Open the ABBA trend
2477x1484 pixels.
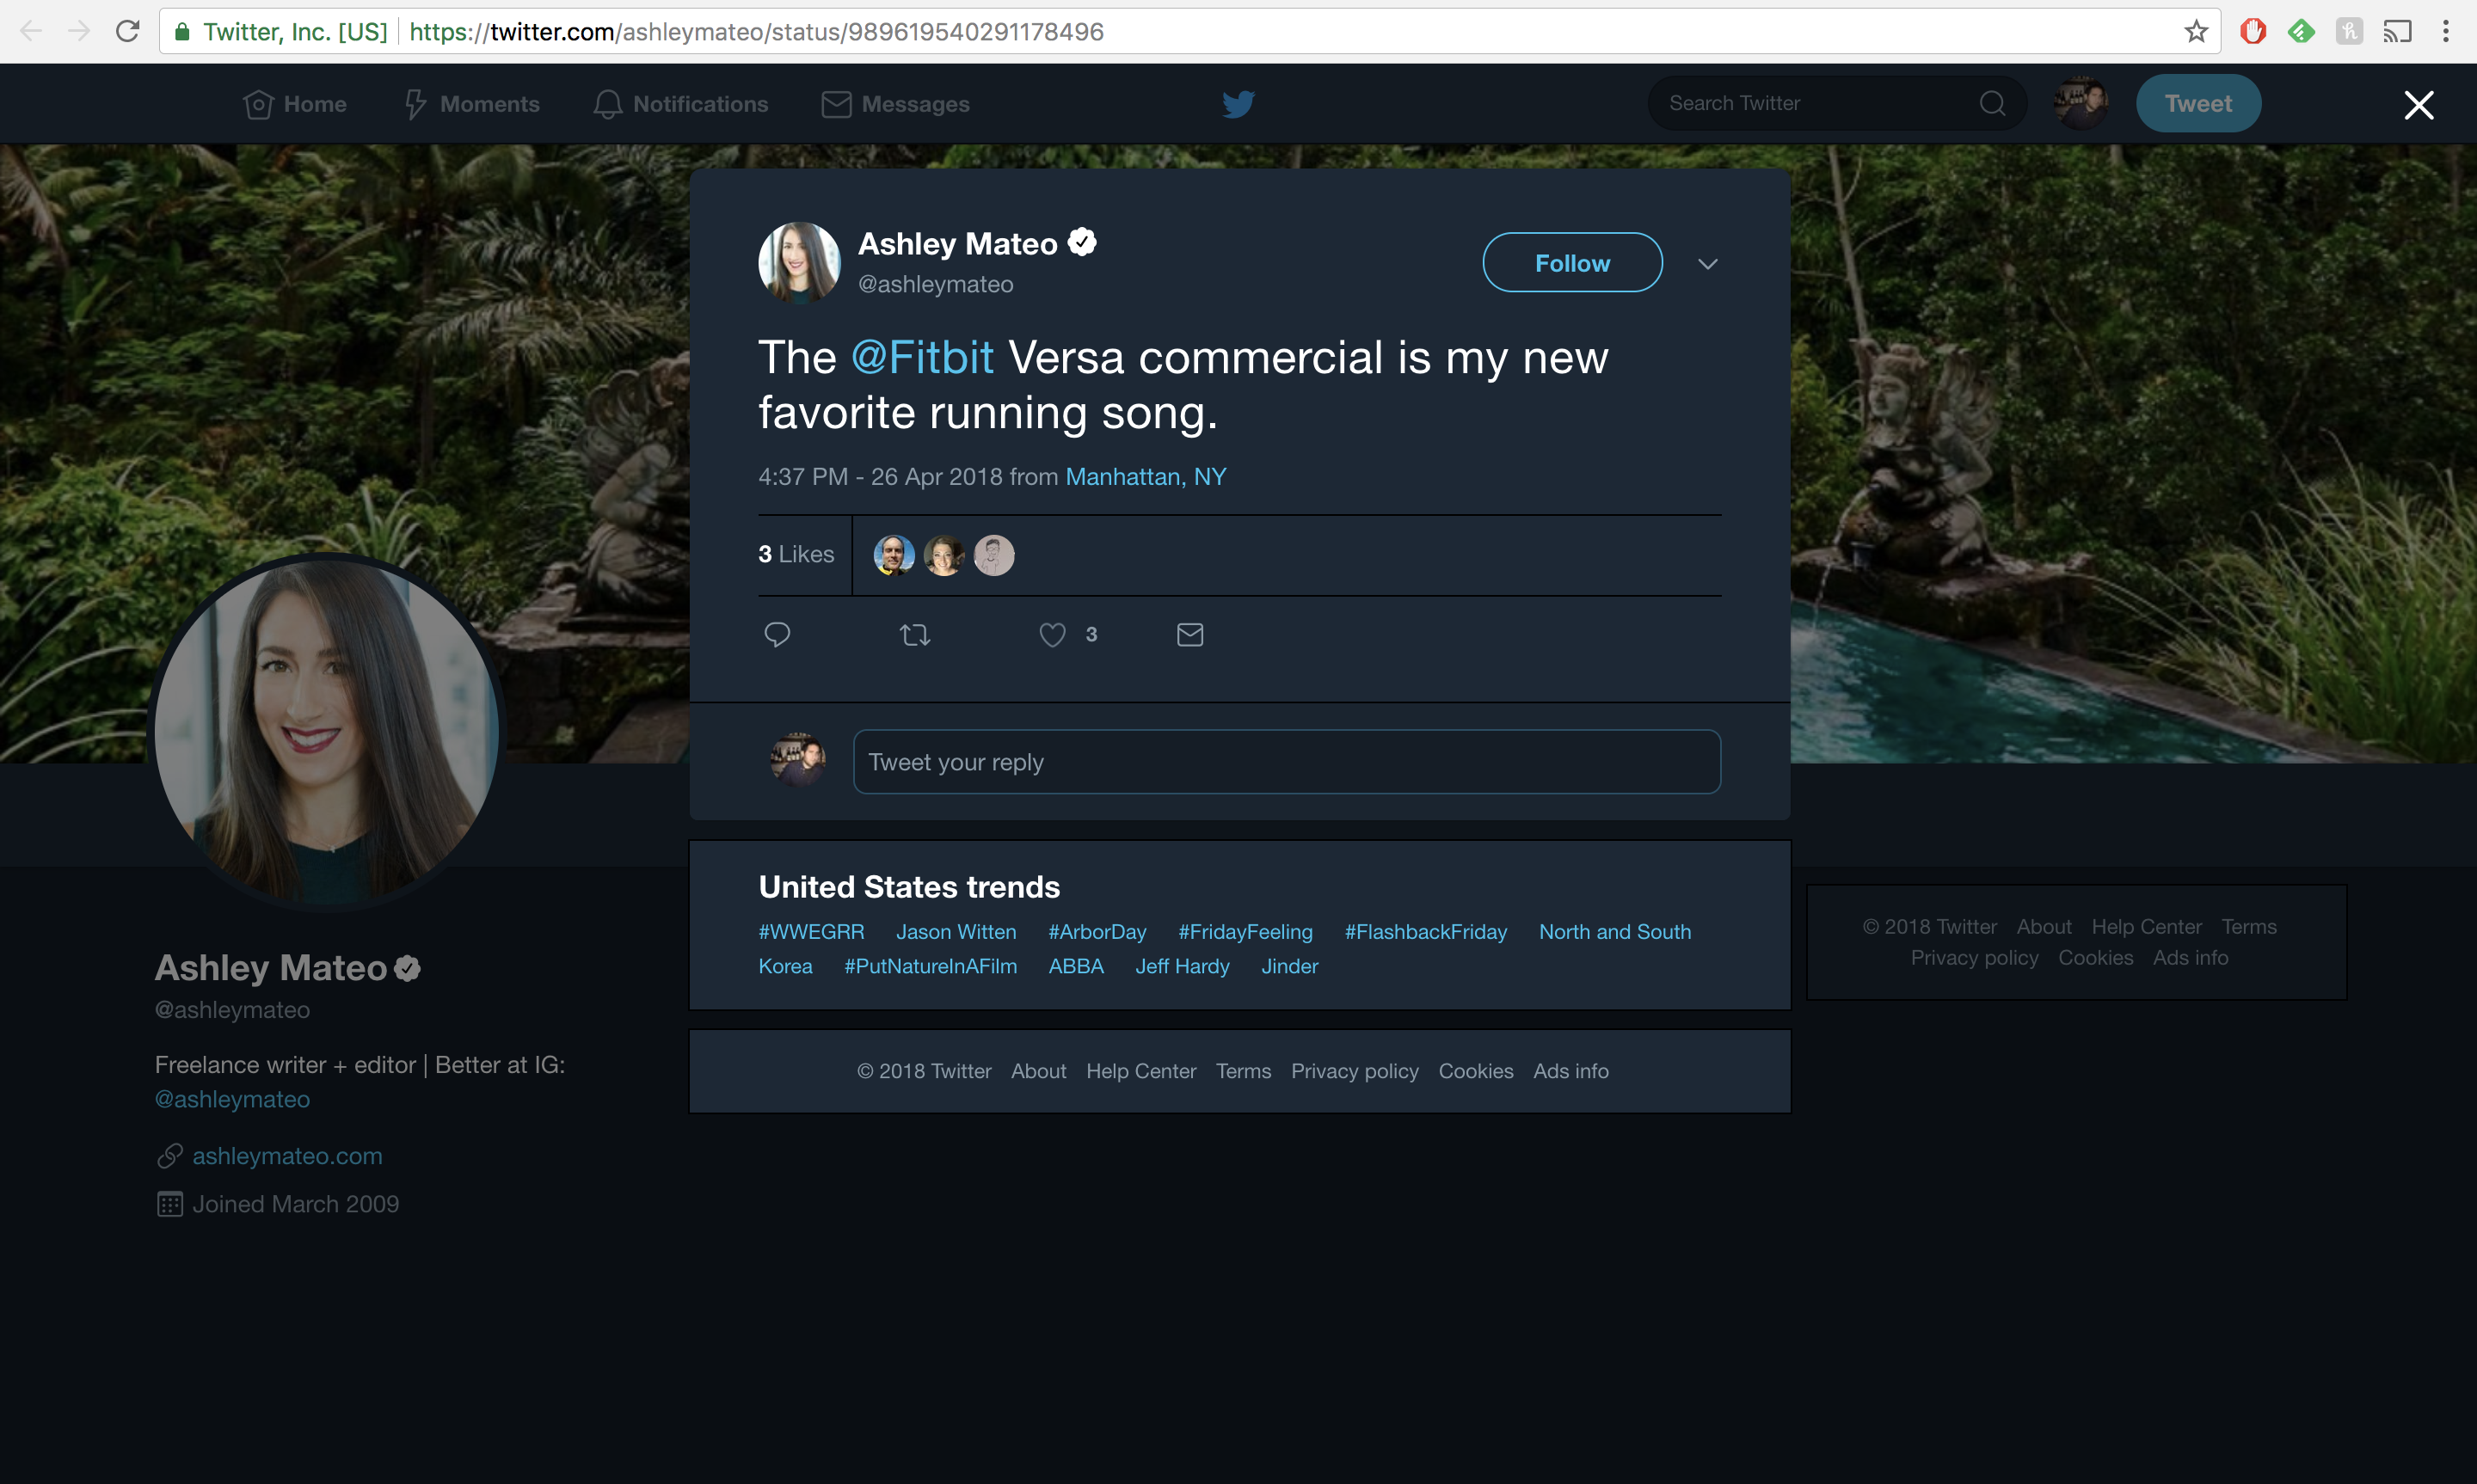click(1076, 967)
